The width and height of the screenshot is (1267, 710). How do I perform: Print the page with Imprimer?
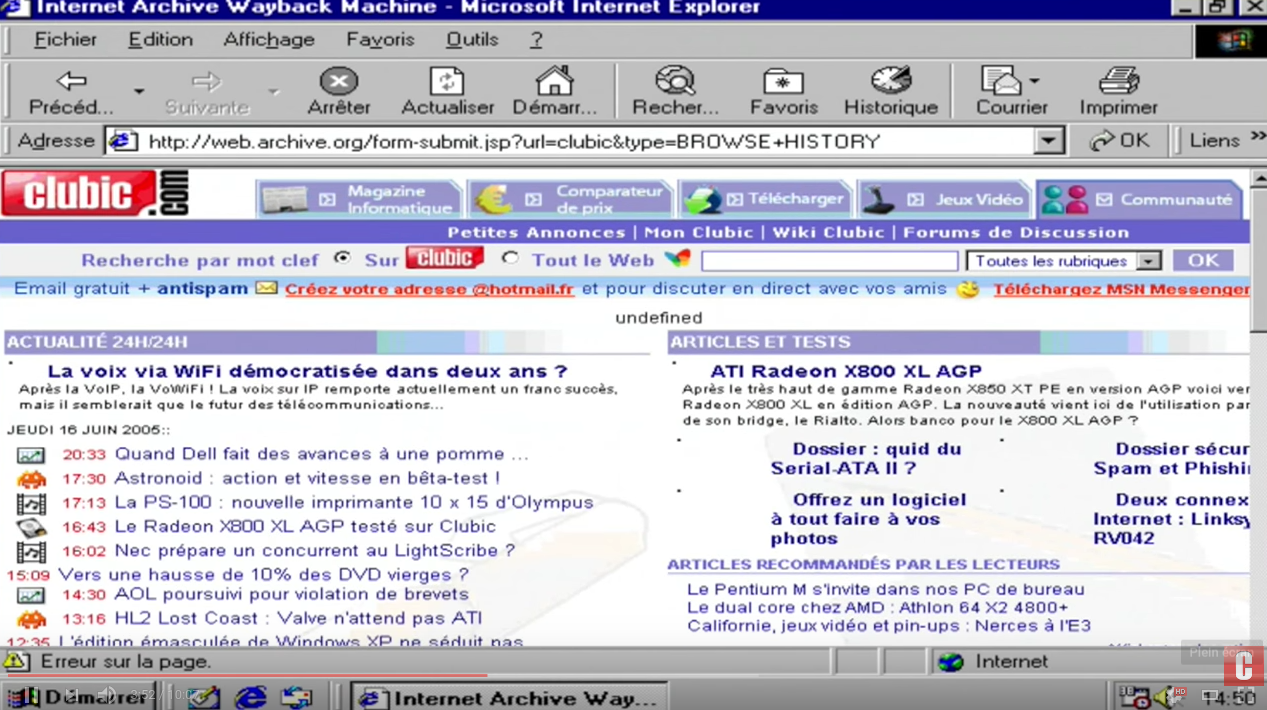click(1118, 92)
